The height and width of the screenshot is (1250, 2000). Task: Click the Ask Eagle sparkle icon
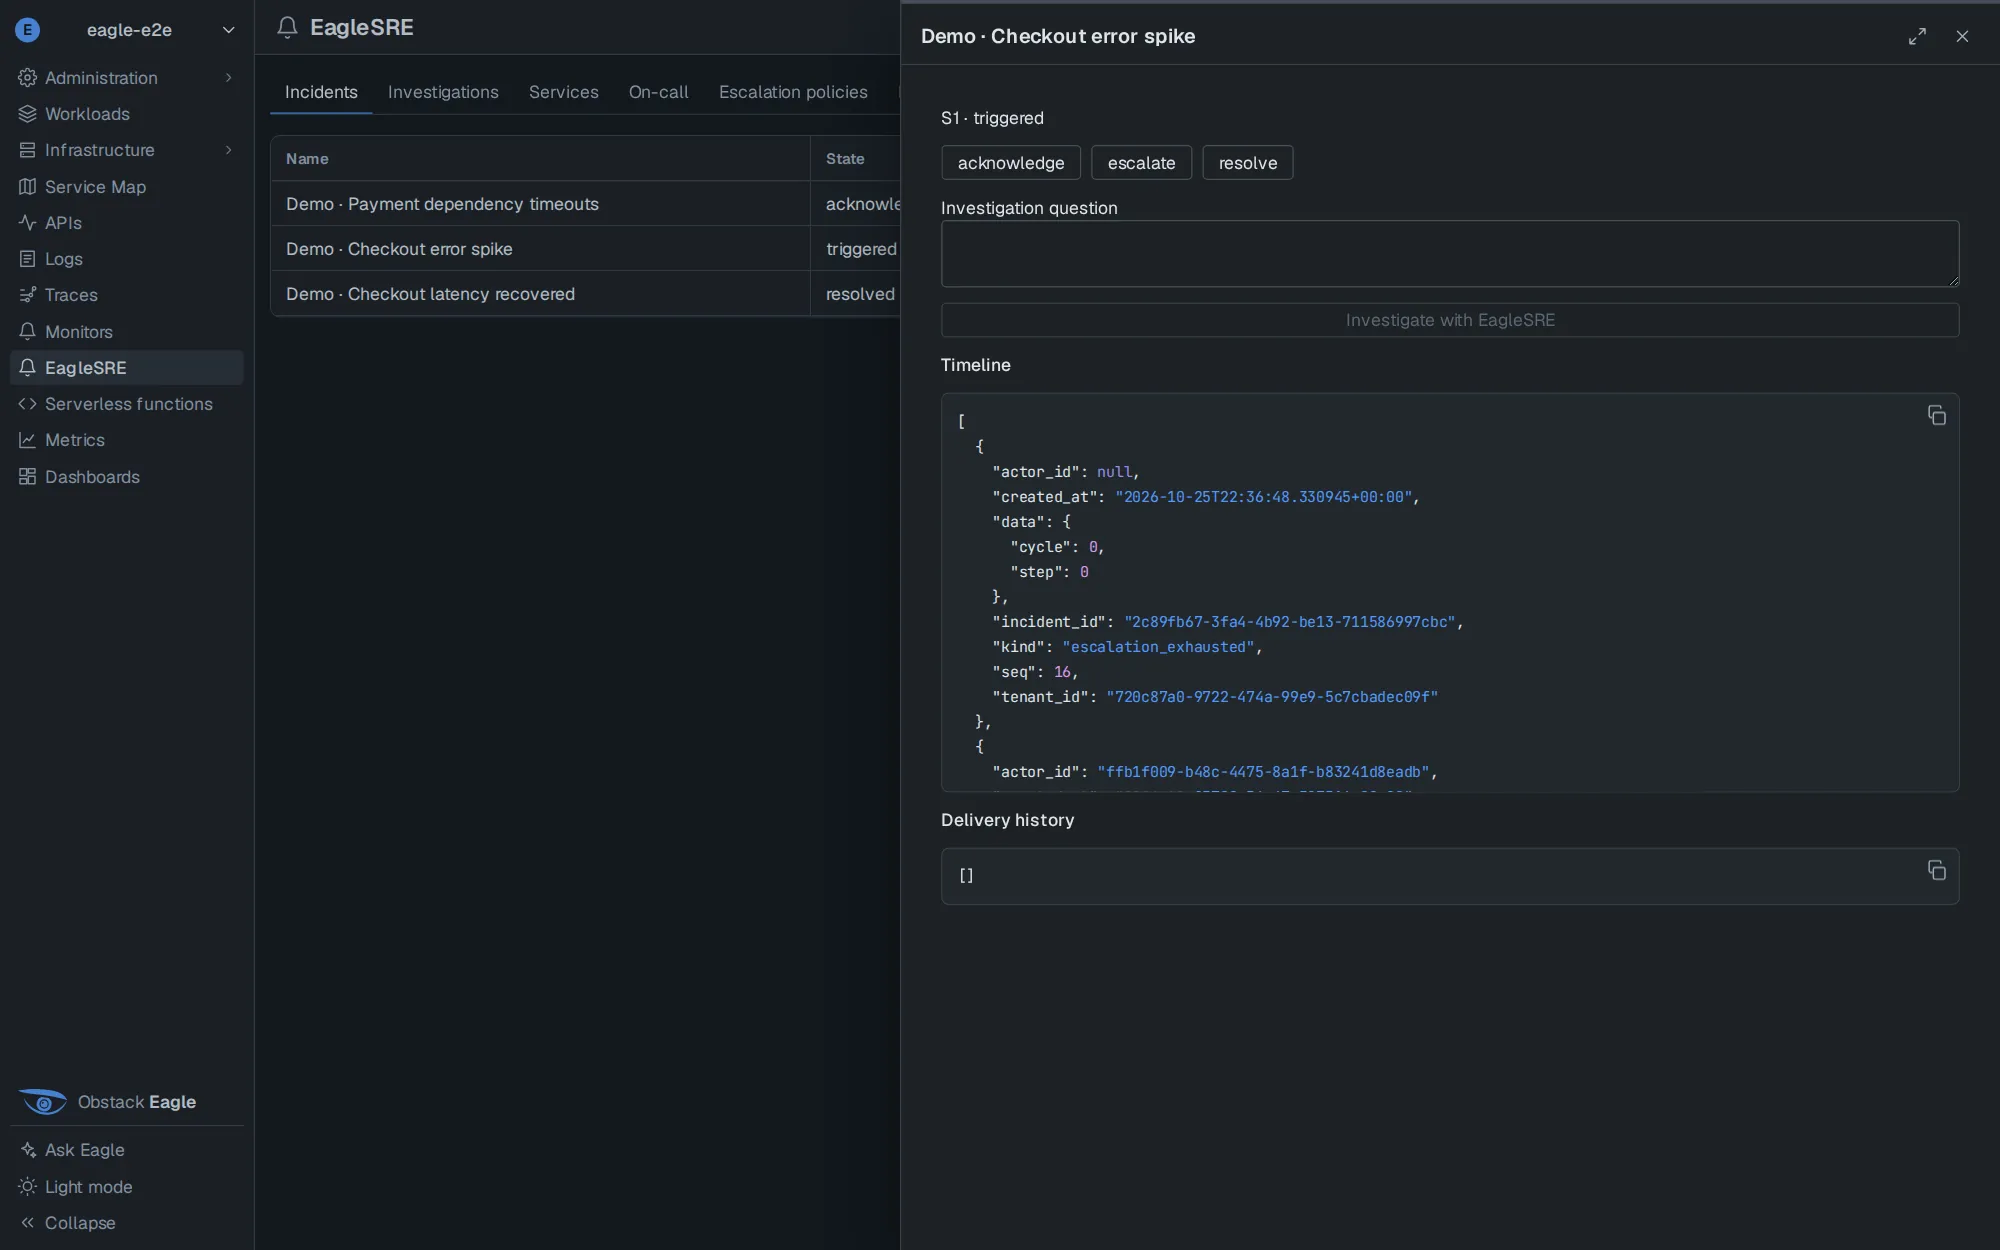(27, 1150)
